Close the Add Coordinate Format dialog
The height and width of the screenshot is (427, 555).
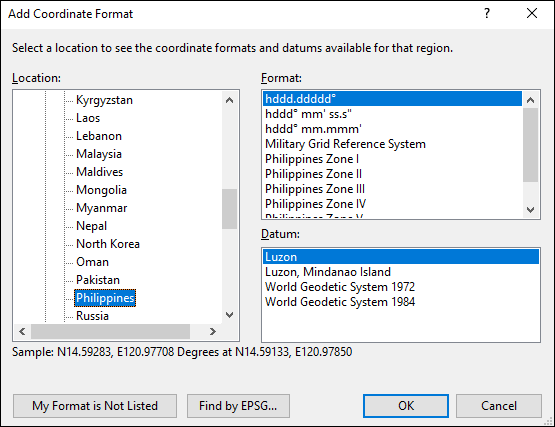532,13
